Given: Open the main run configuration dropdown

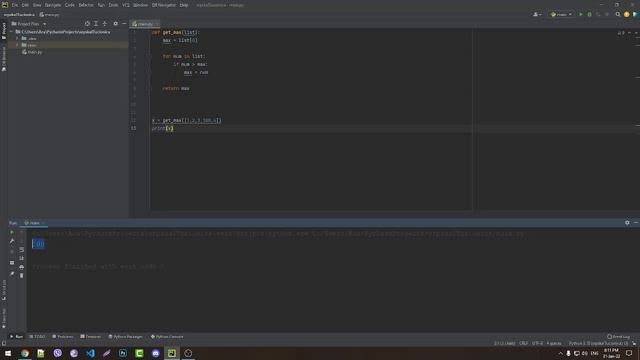Looking at the screenshot, I should click(x=561, y=14).
